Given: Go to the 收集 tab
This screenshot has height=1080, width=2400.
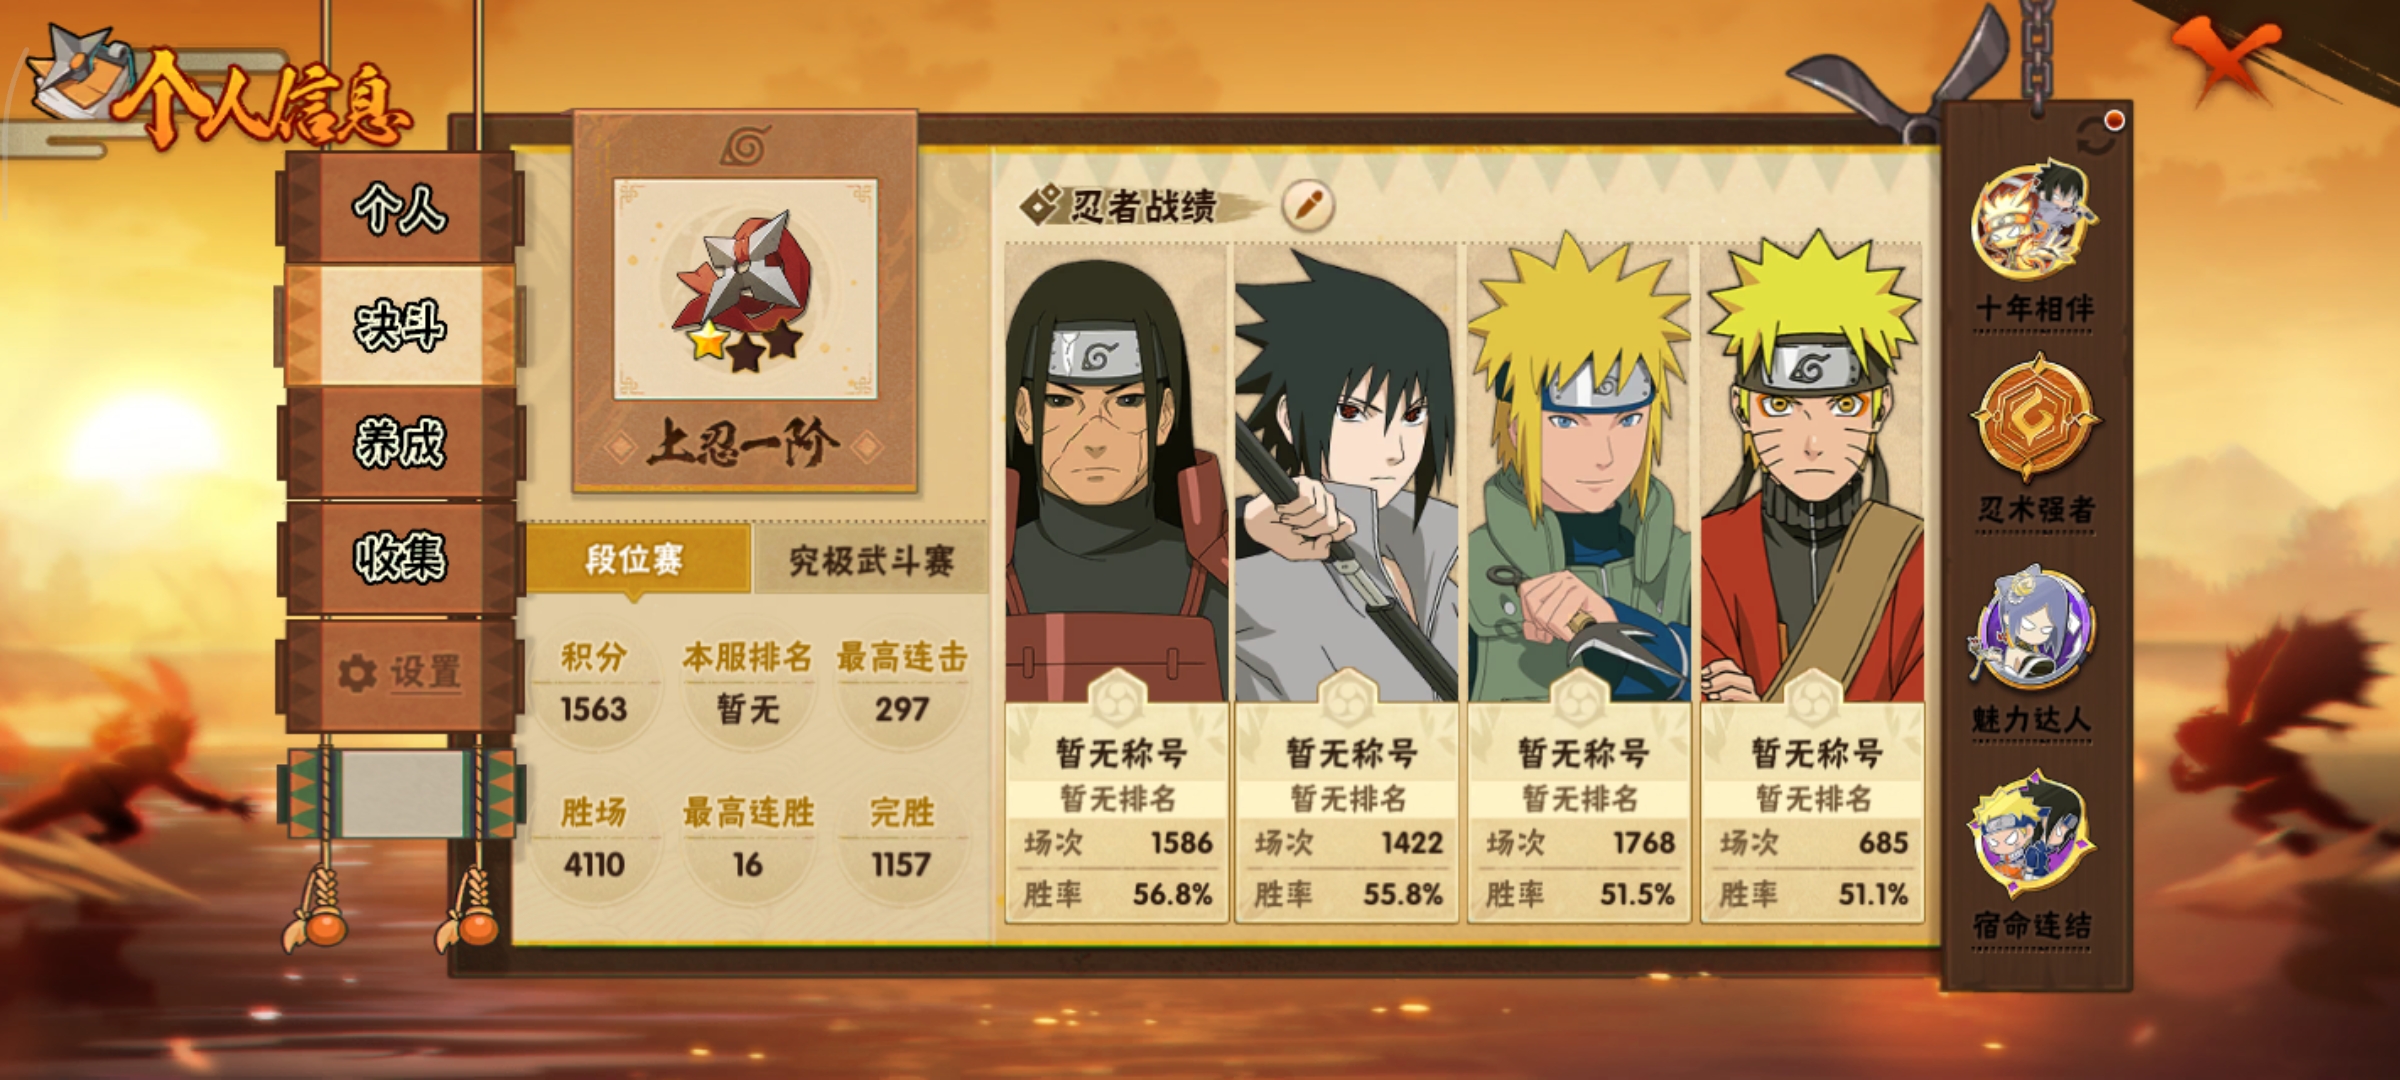Looking at the screenshot, I should 400,557.
